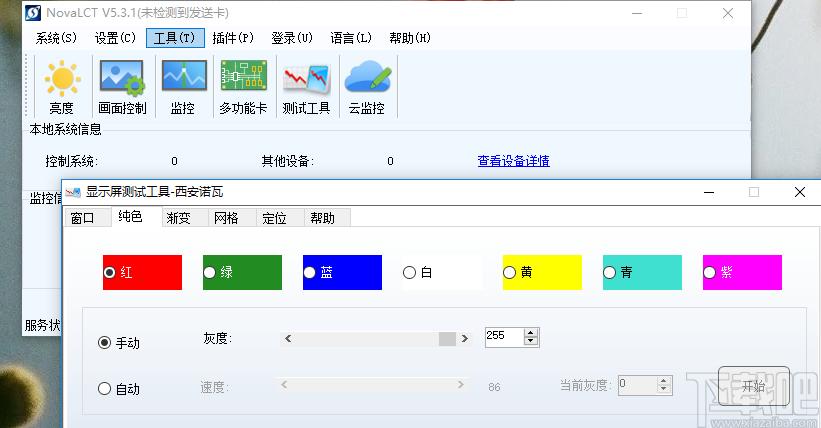
Task: Minimize the 显示屏测试工具 window
Action: click(709, 192)
